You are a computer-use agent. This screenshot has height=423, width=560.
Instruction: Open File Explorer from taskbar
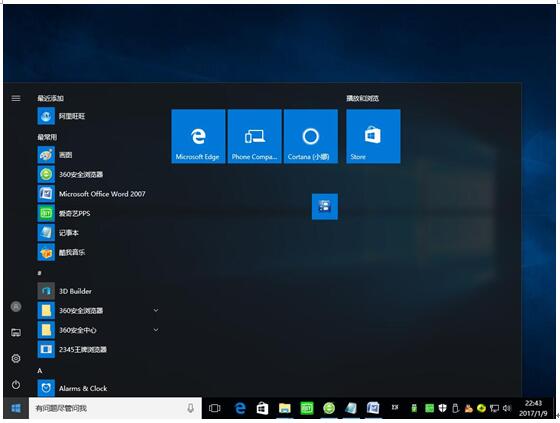(285, 408)
